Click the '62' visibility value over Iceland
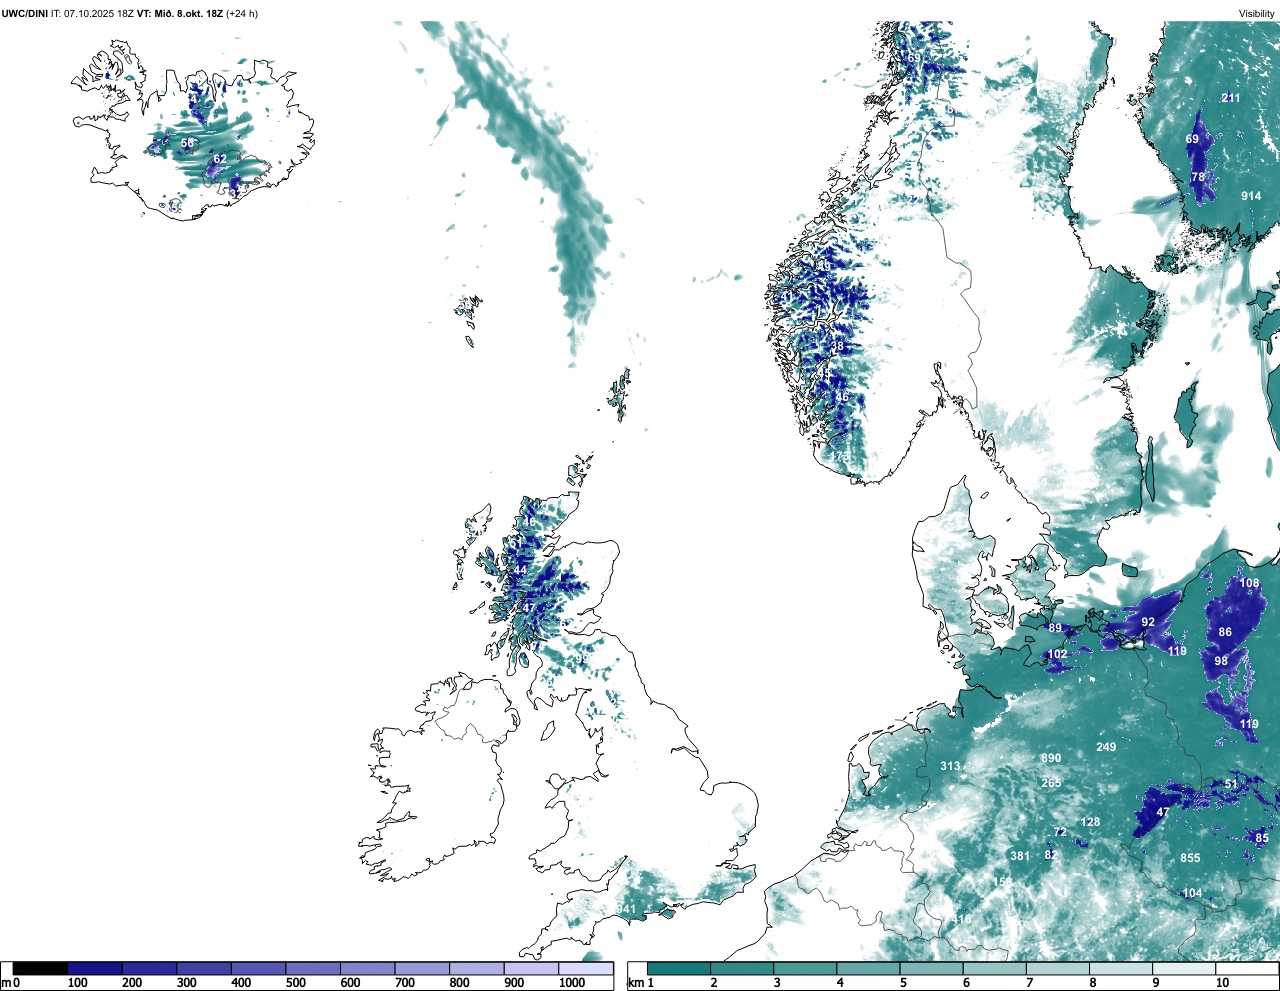This screenshot has height=991, width=1280. click(220, 159)
